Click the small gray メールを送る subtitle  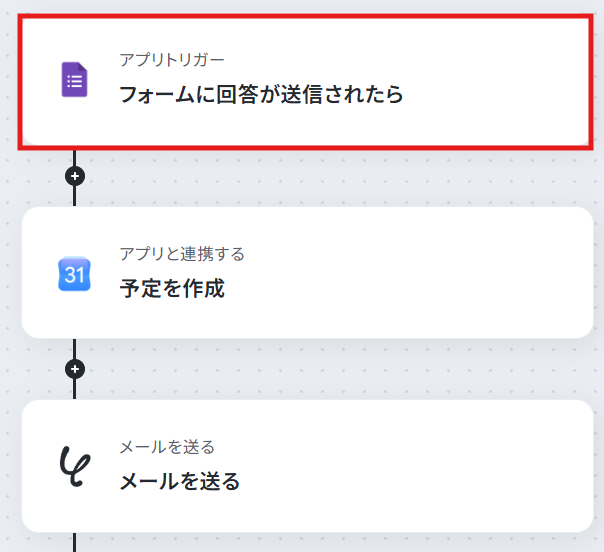(167, 447)
